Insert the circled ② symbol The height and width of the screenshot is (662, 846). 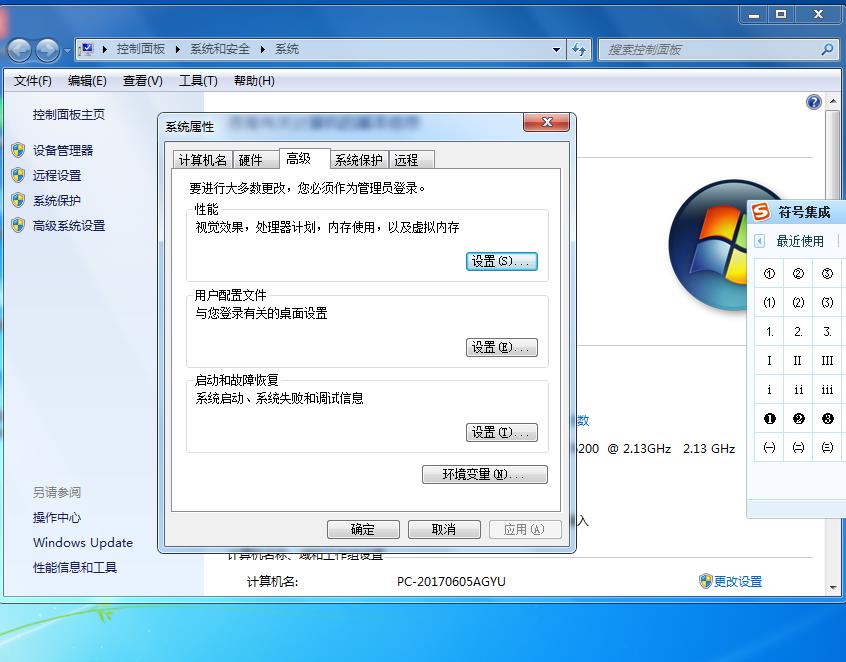799,274
